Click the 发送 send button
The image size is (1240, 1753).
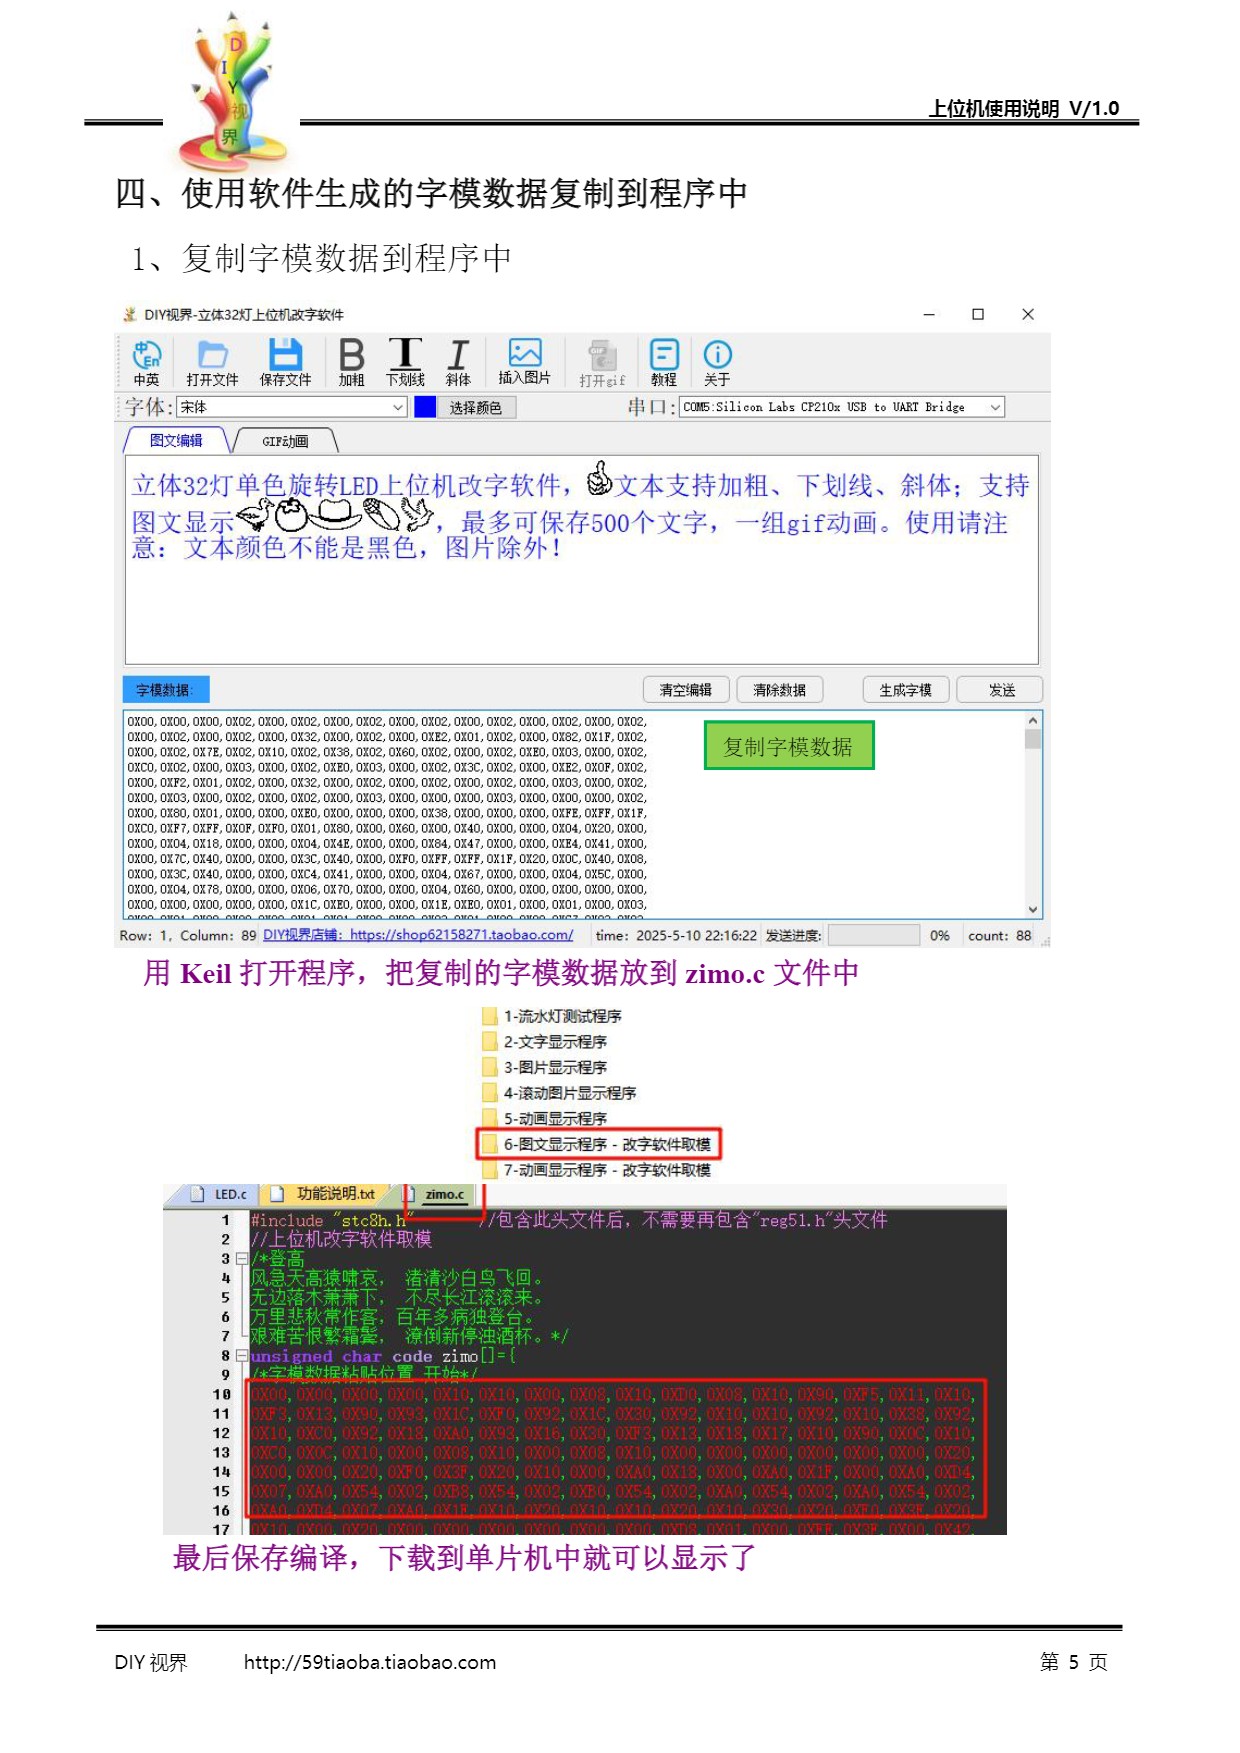pyautogui.click(x=1000, y=690)
